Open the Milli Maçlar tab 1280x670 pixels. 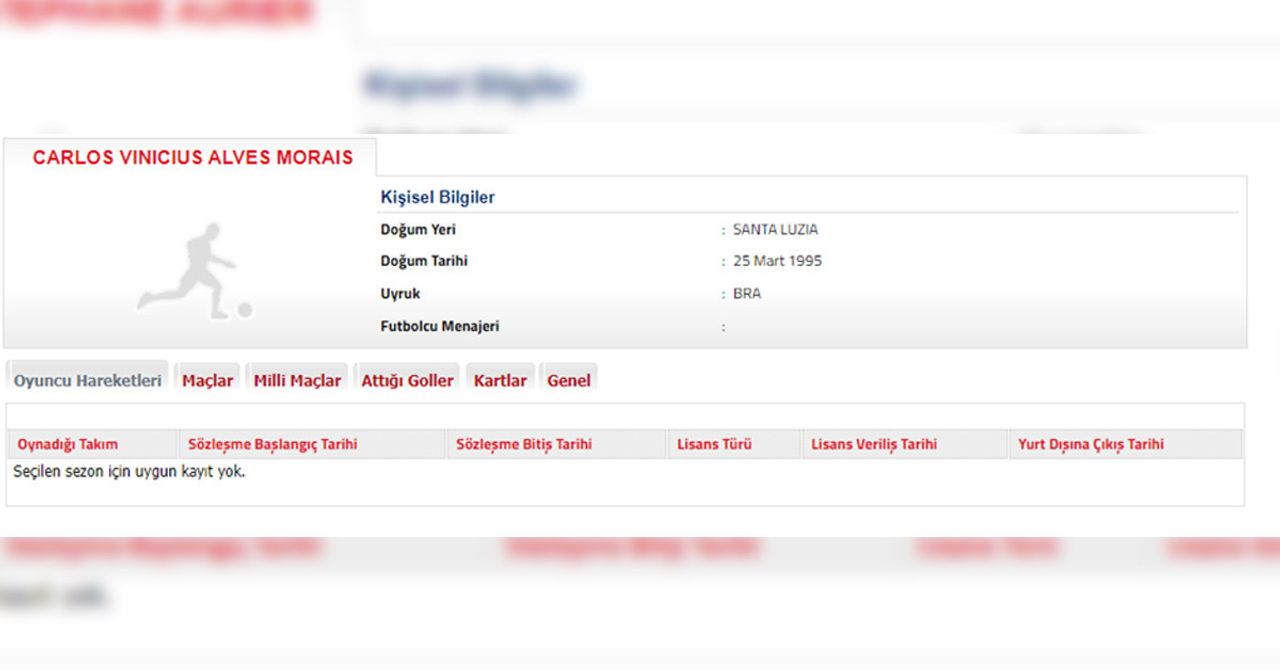point(297,380)
